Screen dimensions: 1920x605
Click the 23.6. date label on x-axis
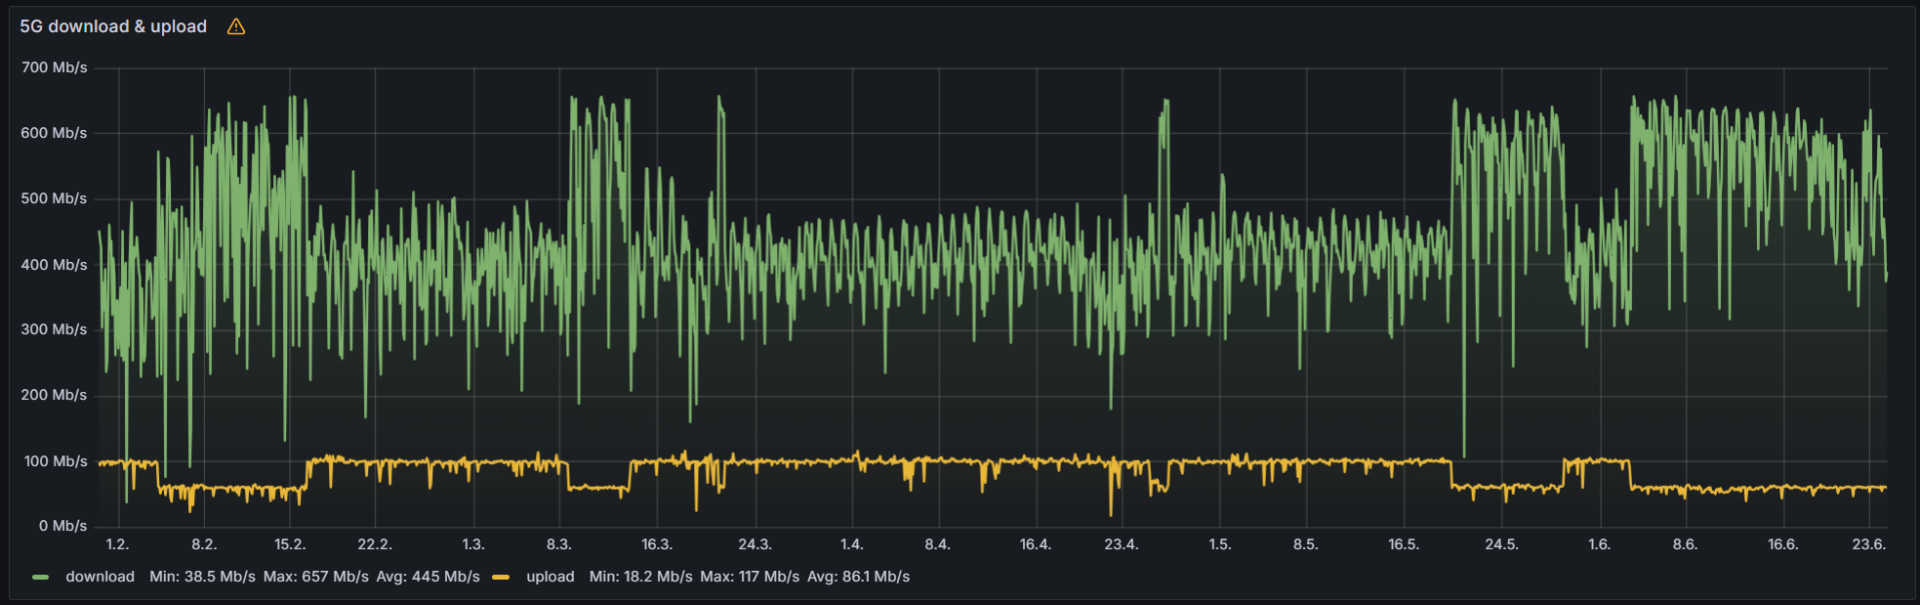[x=1868, y=544]
